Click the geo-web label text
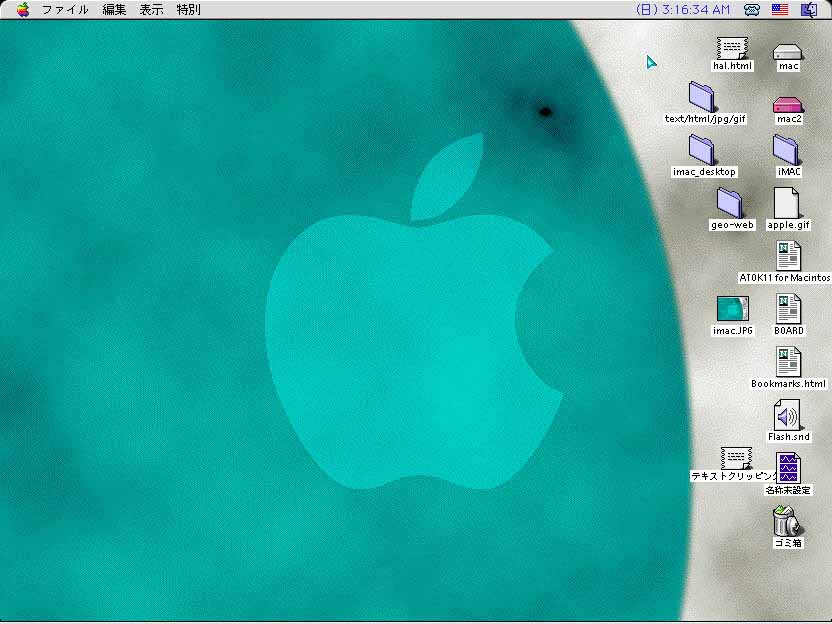The height and width of the screenshot is (624, 832). tap(732, 225)
